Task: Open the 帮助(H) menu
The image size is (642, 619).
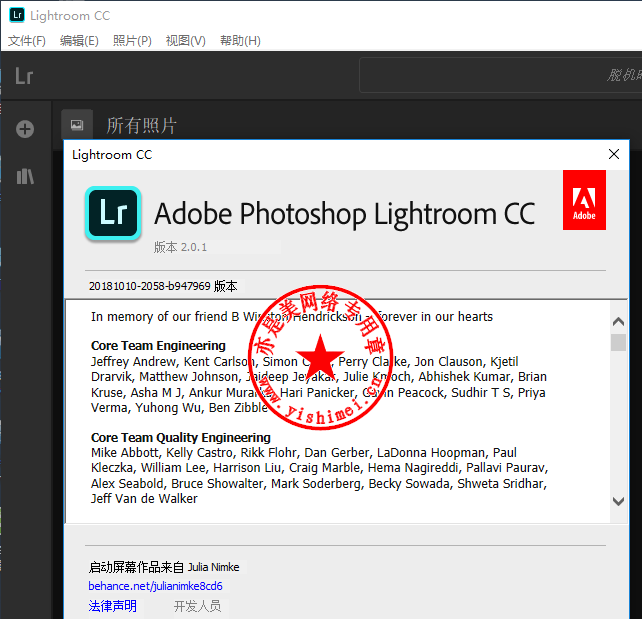Action: [240, 41]
